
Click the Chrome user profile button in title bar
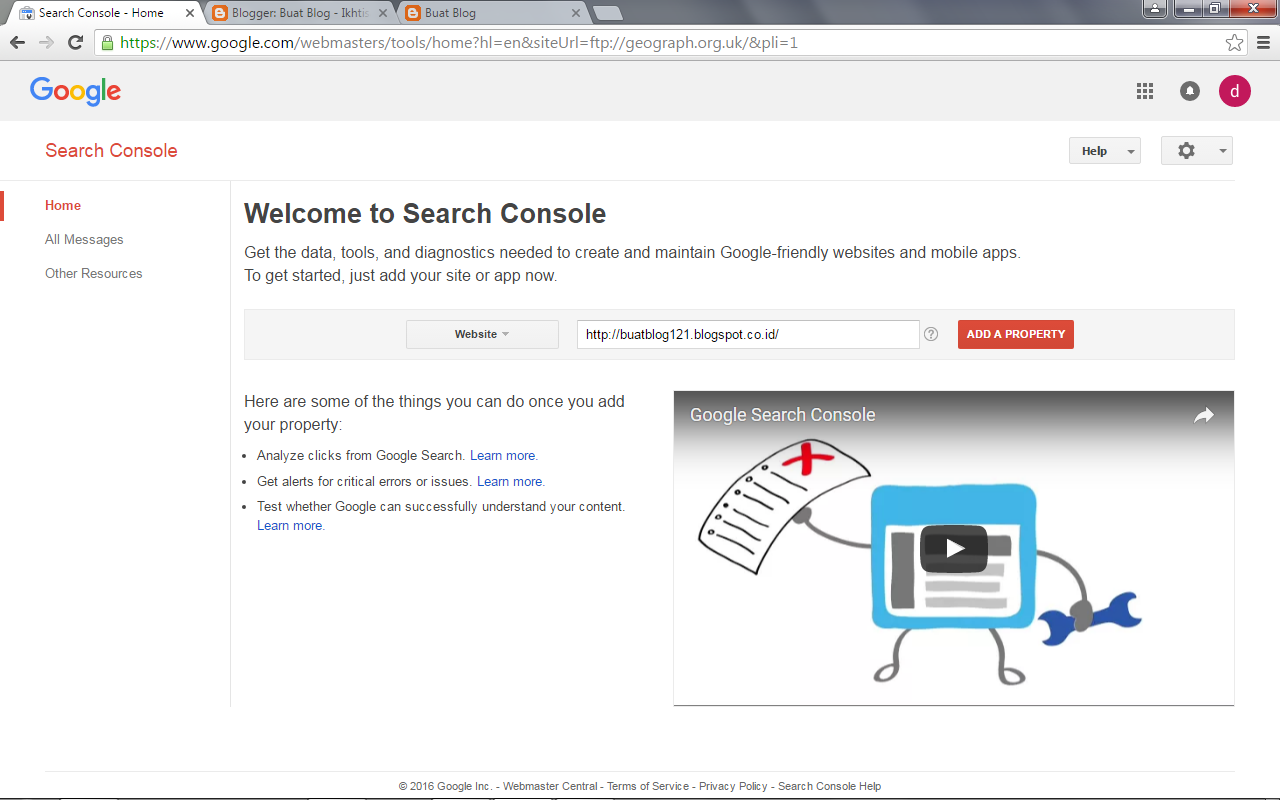tap(1155, 8)
